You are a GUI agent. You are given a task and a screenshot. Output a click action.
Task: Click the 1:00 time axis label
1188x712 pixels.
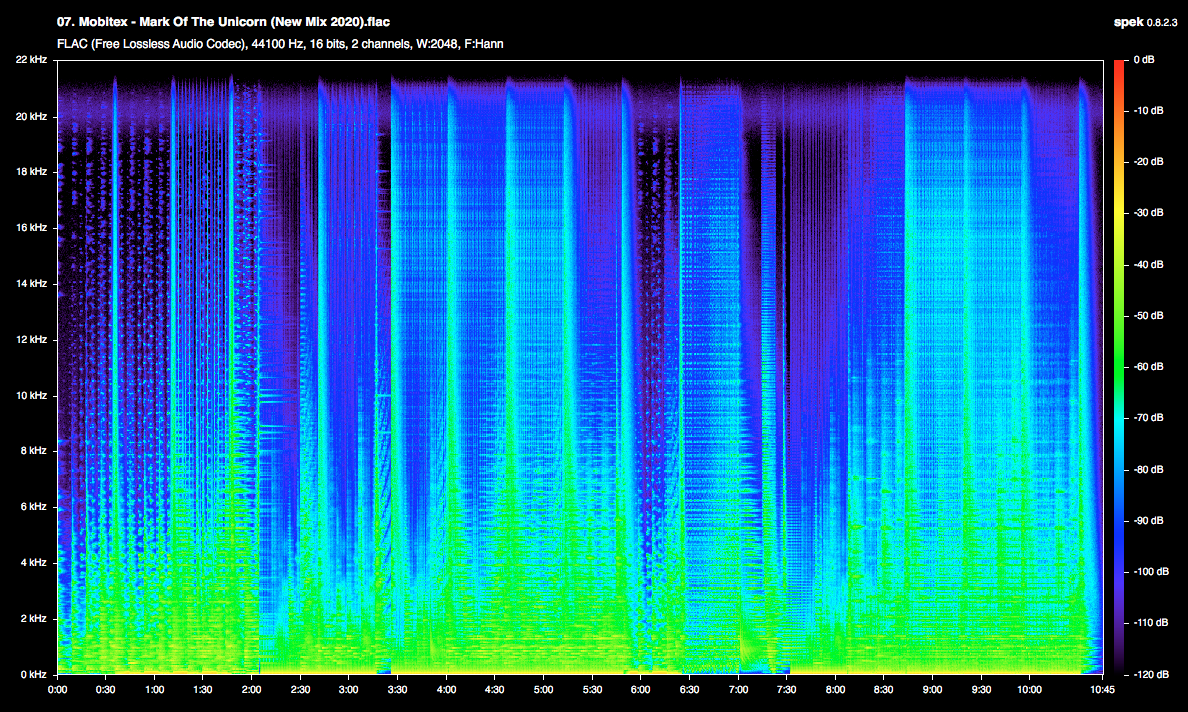point(155,689)
